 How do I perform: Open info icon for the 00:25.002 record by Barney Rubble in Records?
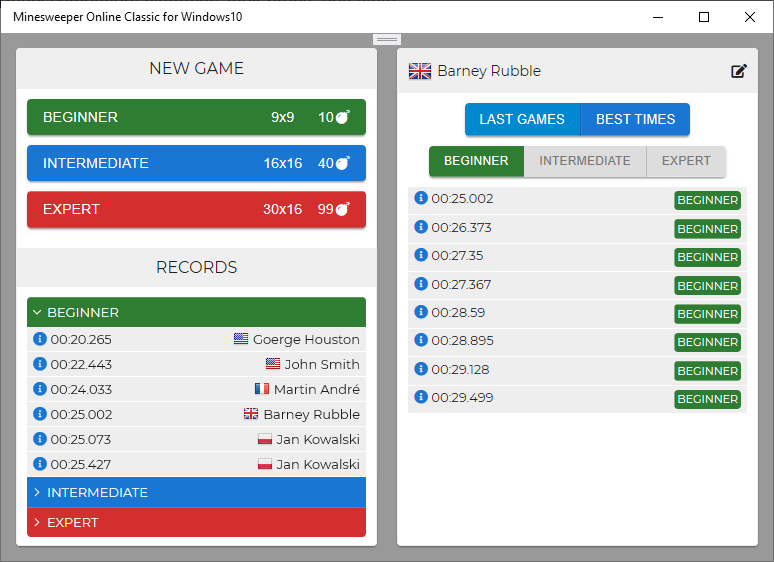[39, 414]
